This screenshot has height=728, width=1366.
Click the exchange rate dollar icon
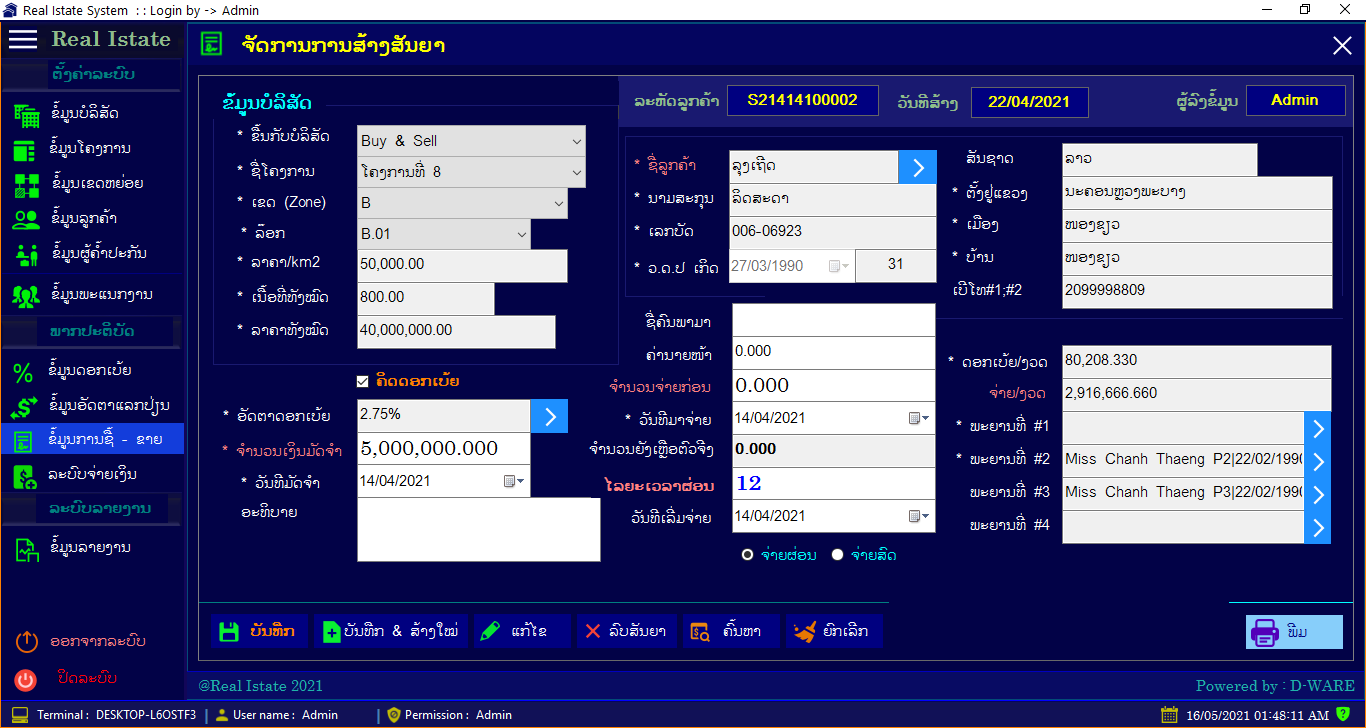point(24,407)
